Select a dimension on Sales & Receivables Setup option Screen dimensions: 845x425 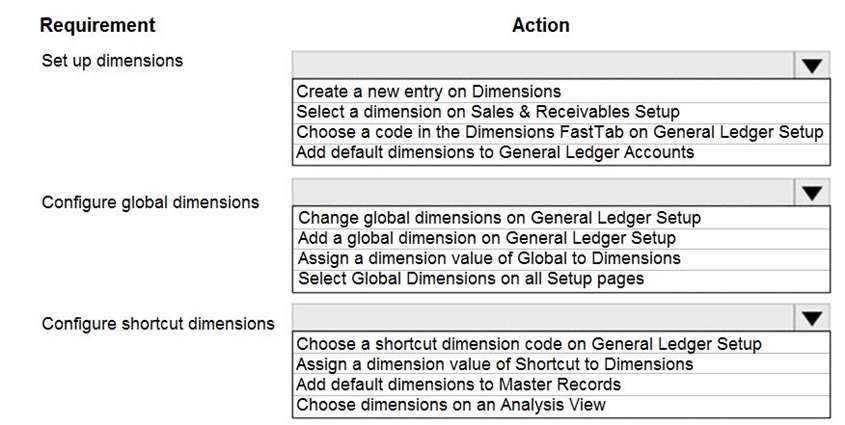click(561, 112)
